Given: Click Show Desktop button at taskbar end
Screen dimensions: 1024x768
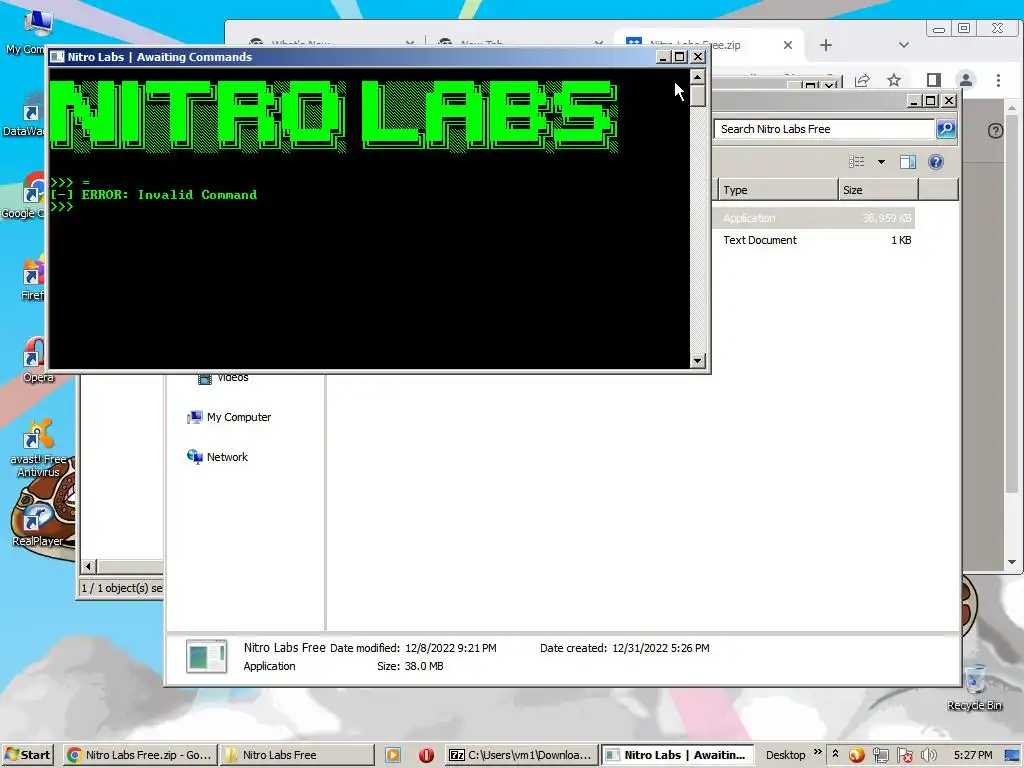Looking at the screenshot, I should click(1012, 756).
